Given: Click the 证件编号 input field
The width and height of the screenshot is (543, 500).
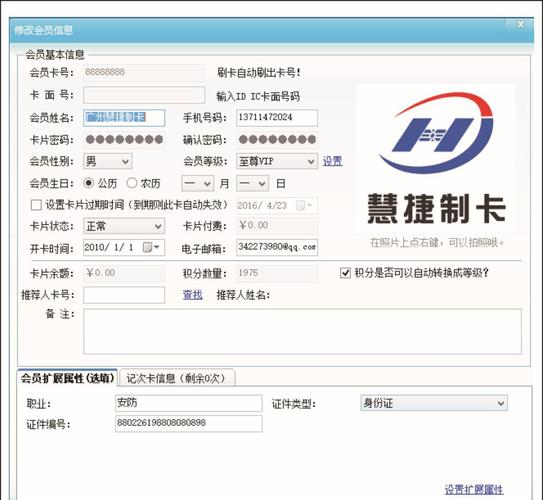Looking at the screenshot, I should [188, 423].
